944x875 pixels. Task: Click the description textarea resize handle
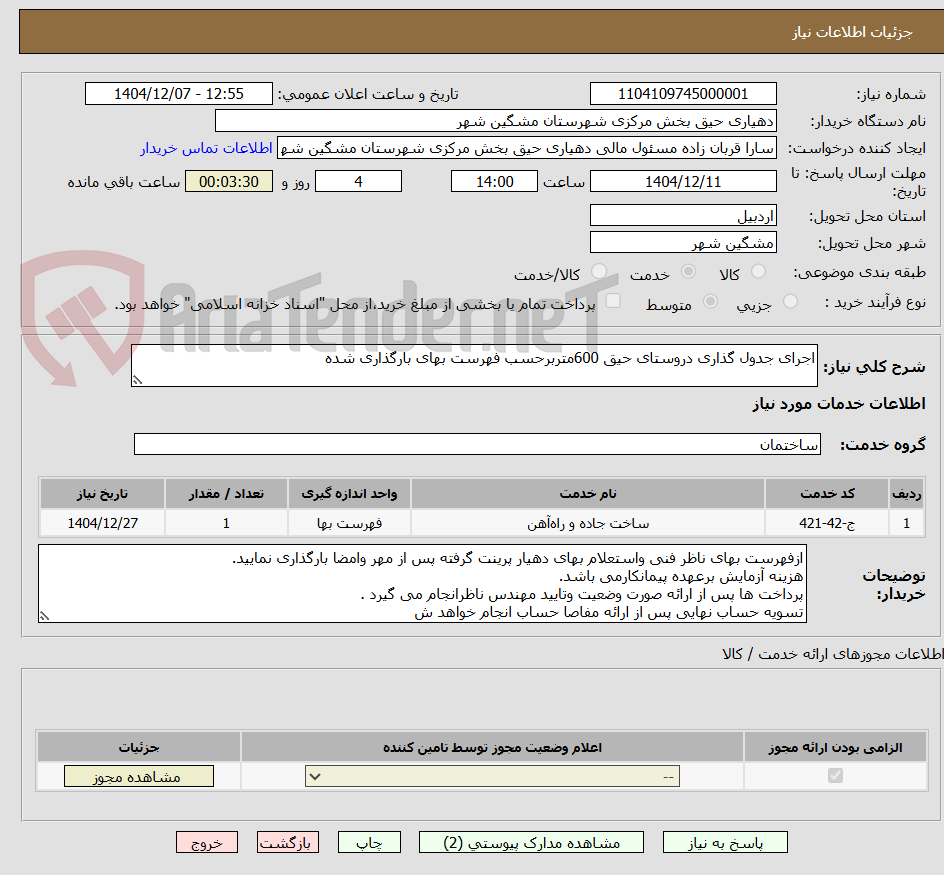click(137, 380)
